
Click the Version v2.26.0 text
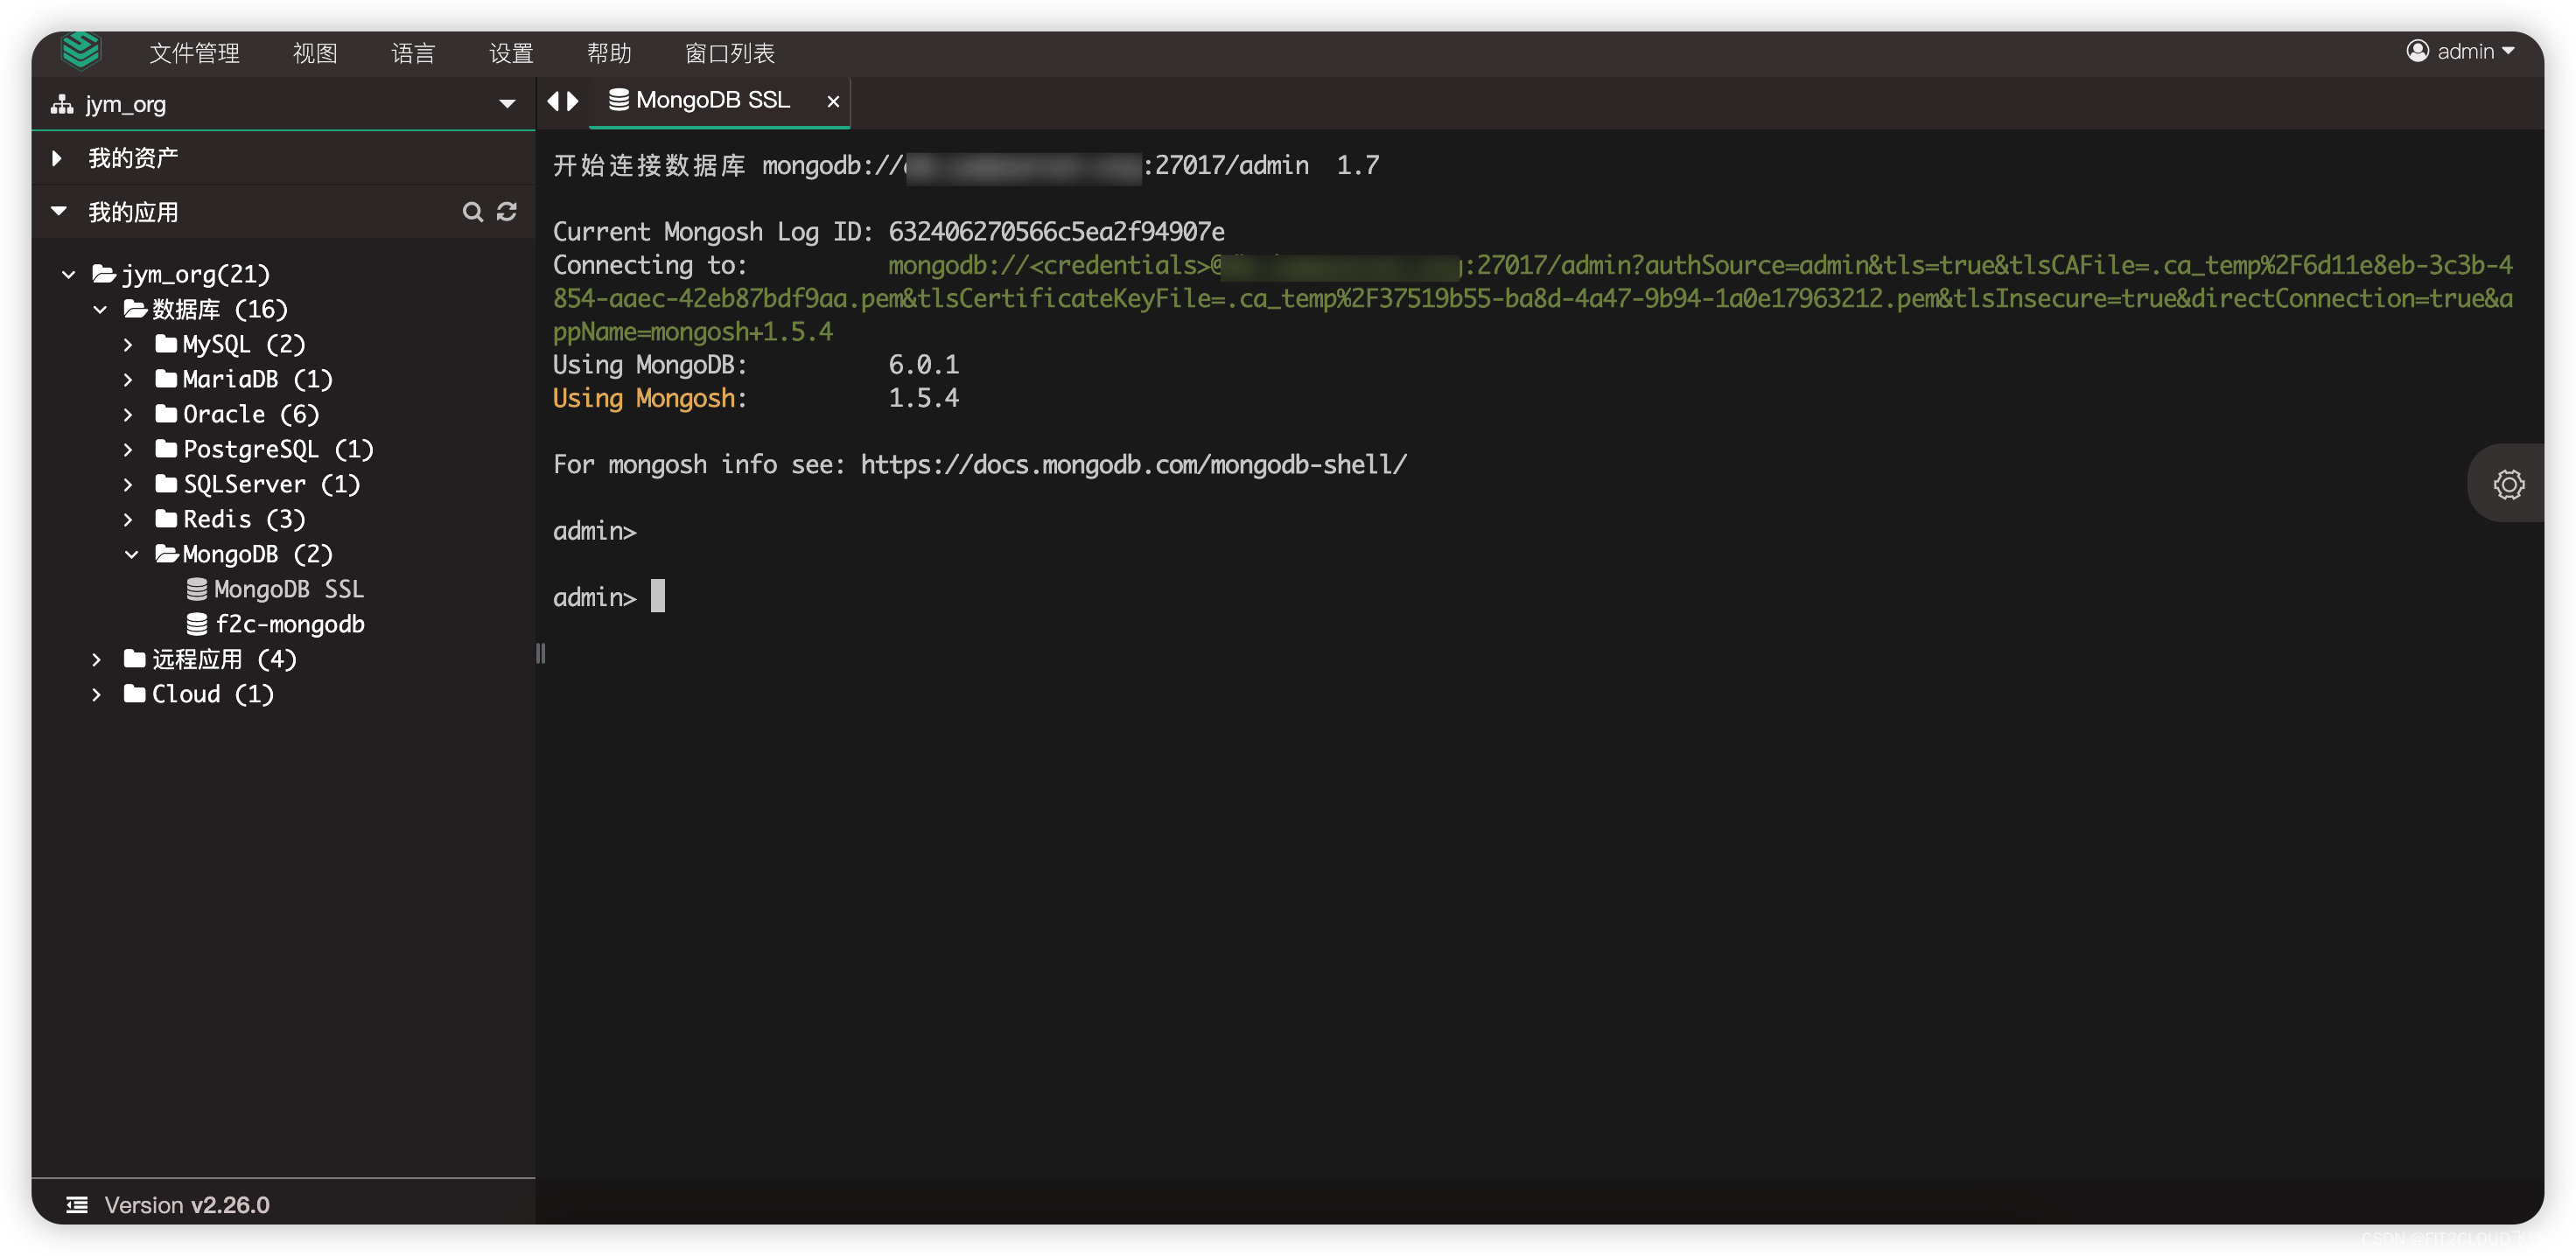point(187,1204)
